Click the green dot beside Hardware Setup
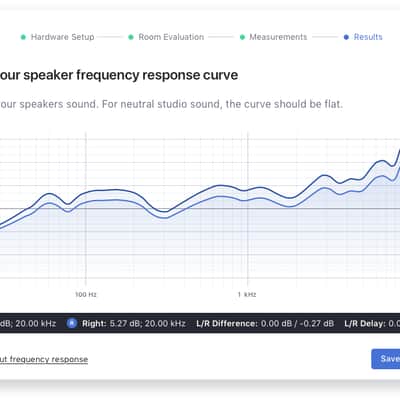 (x=23, y=37)
